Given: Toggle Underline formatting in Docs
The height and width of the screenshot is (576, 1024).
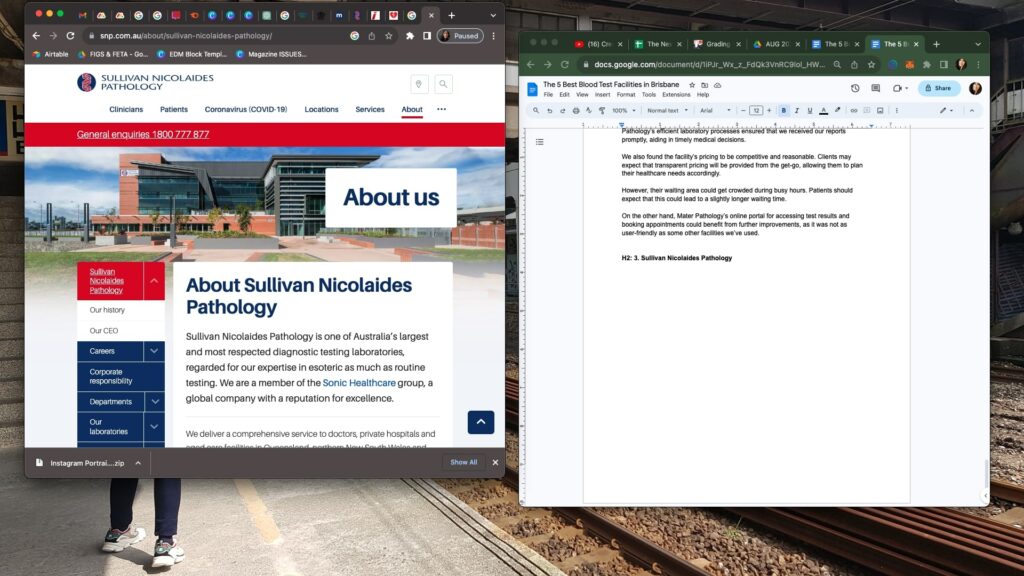Looking at the screenshot, I should [x=810, y=110].
